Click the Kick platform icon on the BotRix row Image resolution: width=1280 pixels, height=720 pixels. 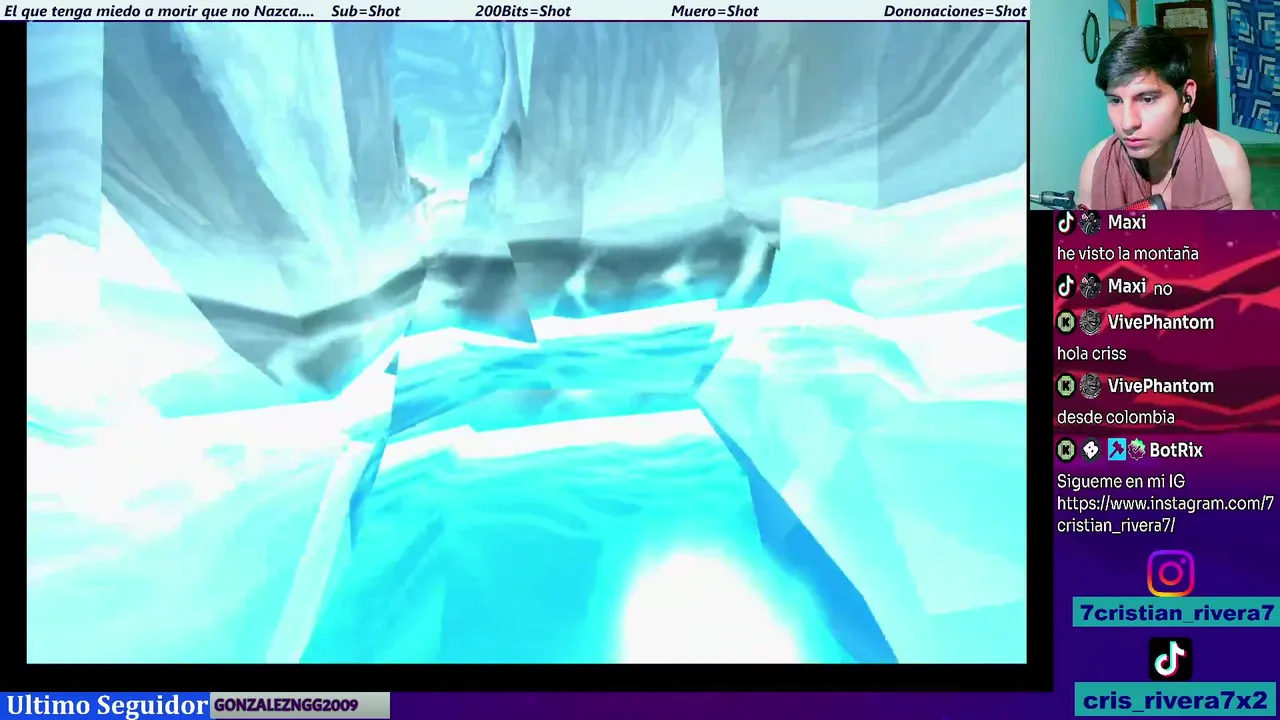(1066, 450)
